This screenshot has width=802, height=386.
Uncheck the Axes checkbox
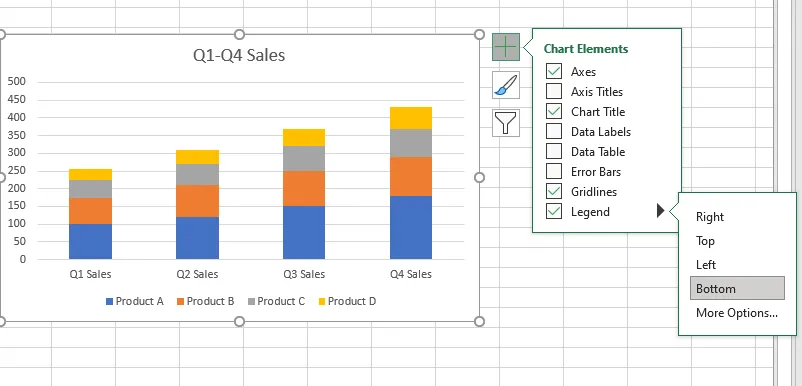coord(554,71)
